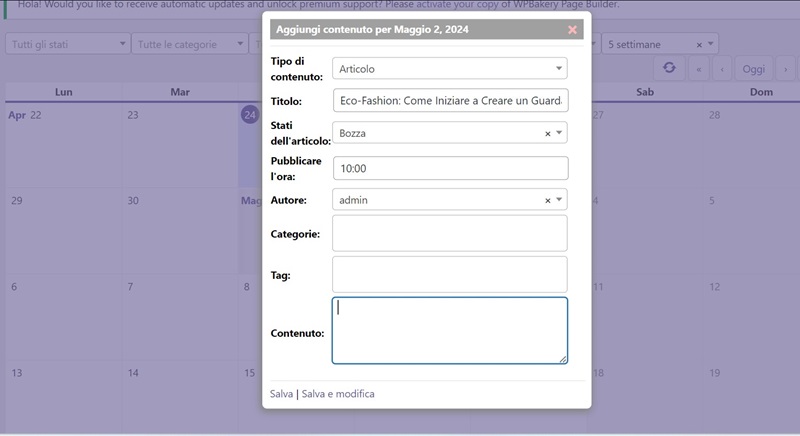Expand the 5 settimane range dropdown
This screenshot has height=436, width=800.
(x=711, y=44)
